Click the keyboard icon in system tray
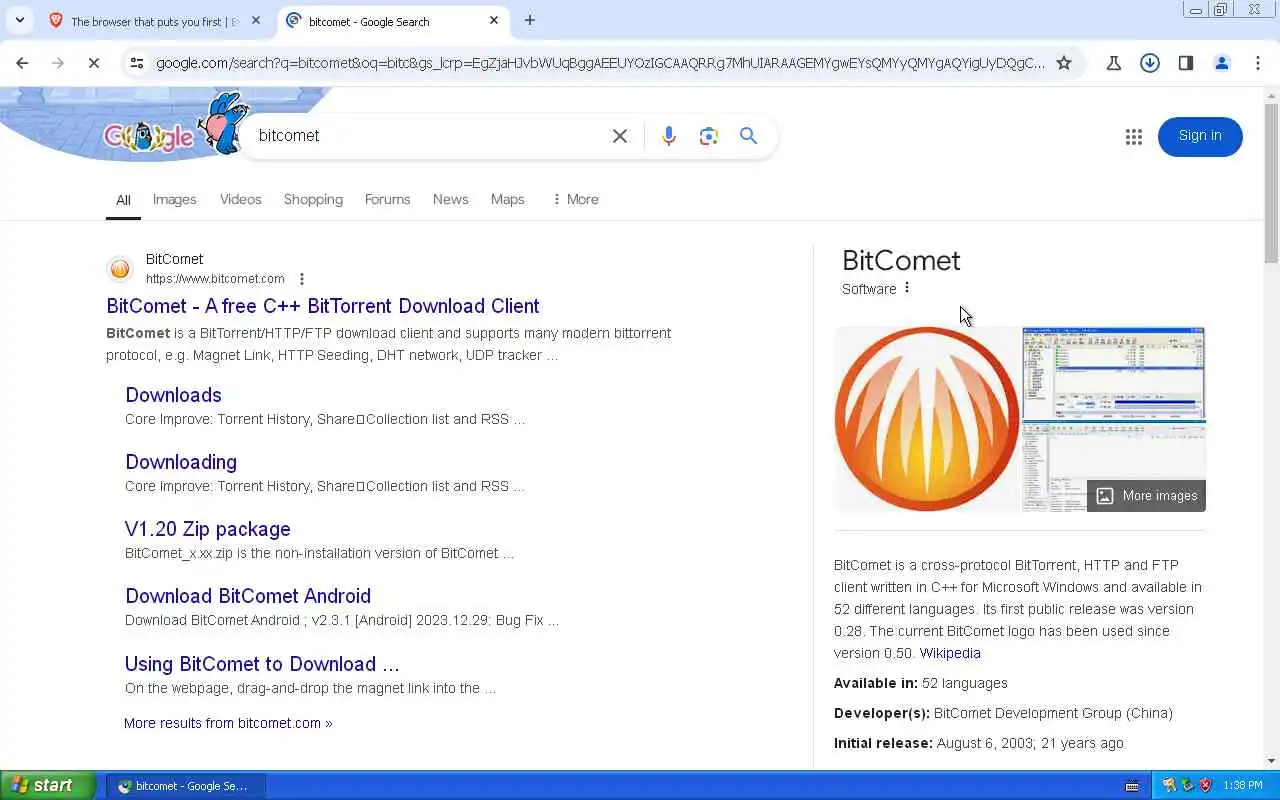1280x800 pixels. pyautogui.click(x=1132, y=785)
